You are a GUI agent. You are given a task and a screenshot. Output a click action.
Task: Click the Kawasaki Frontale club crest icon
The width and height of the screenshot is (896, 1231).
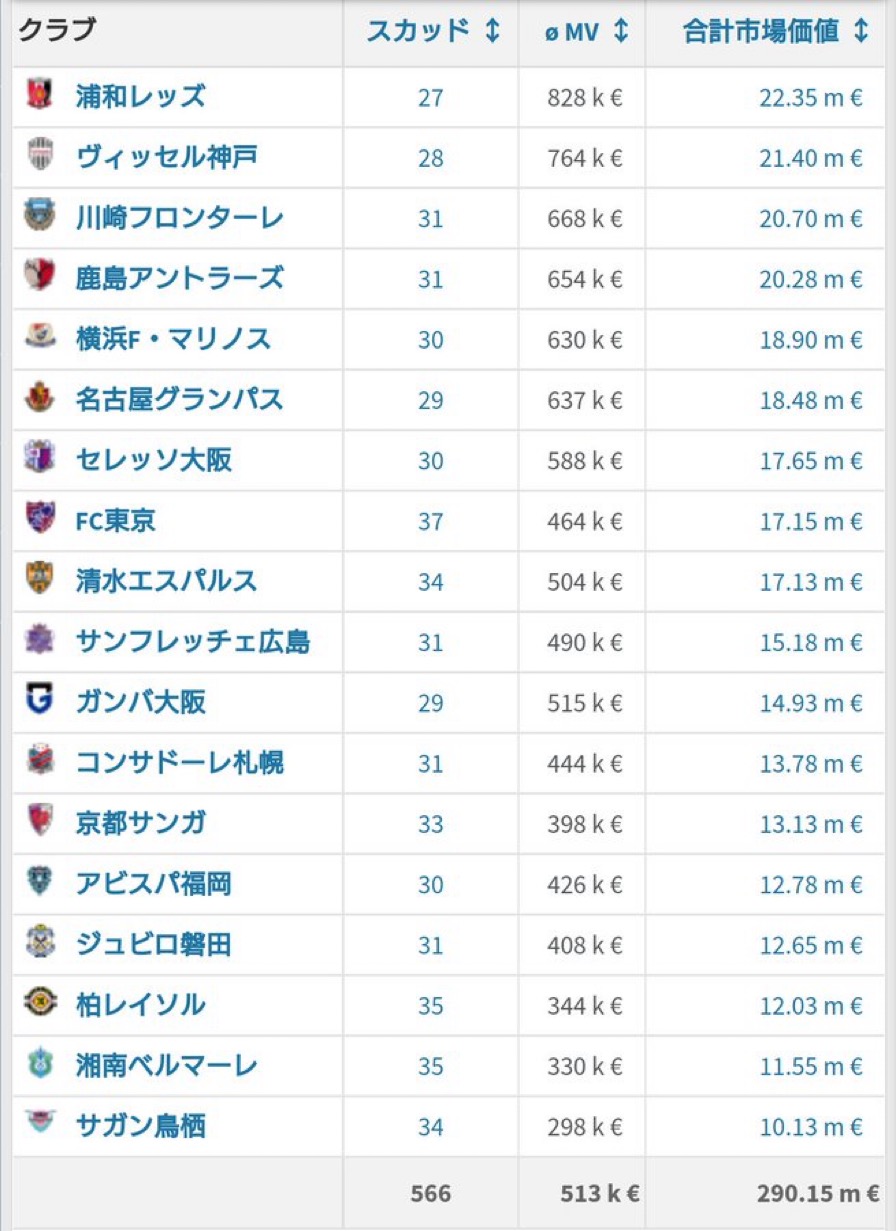[40, 216]
